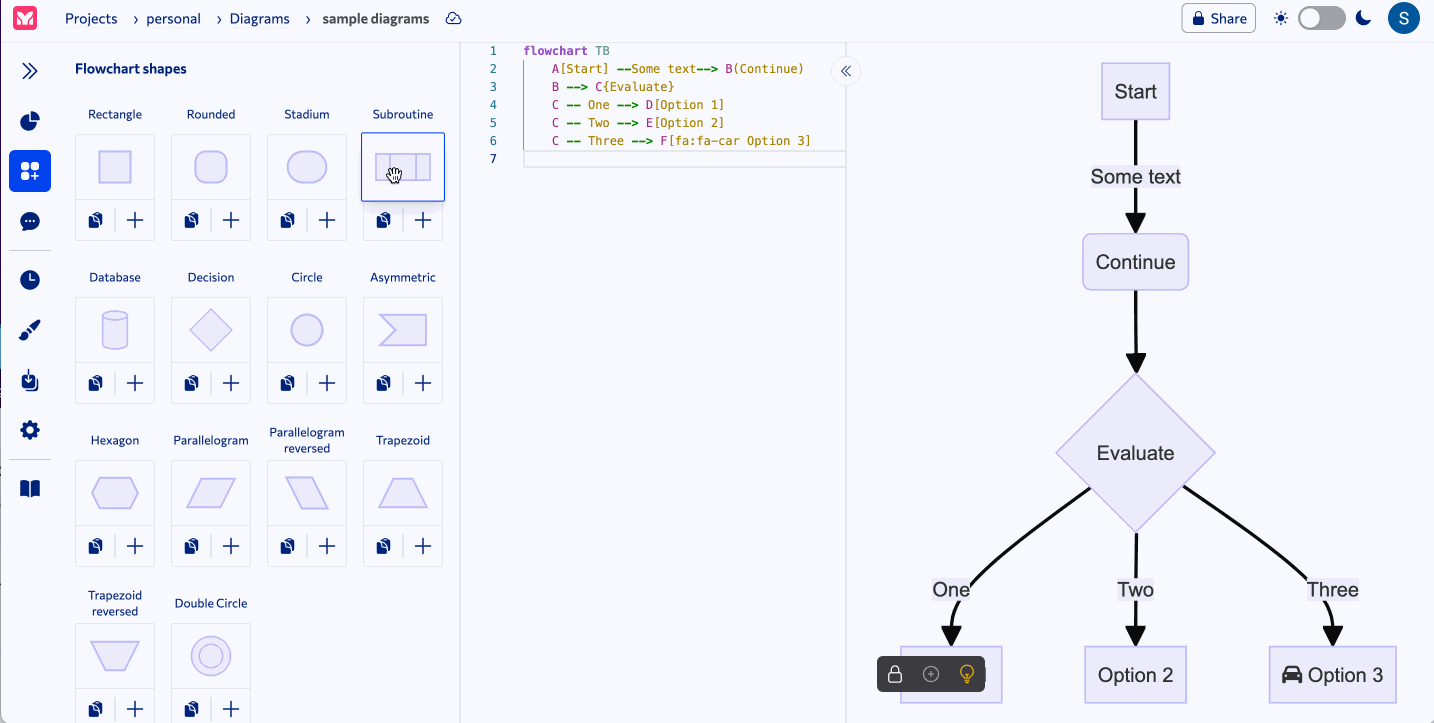
Task: Click the Option 2 node
Action: click(x=1135, y=675)
